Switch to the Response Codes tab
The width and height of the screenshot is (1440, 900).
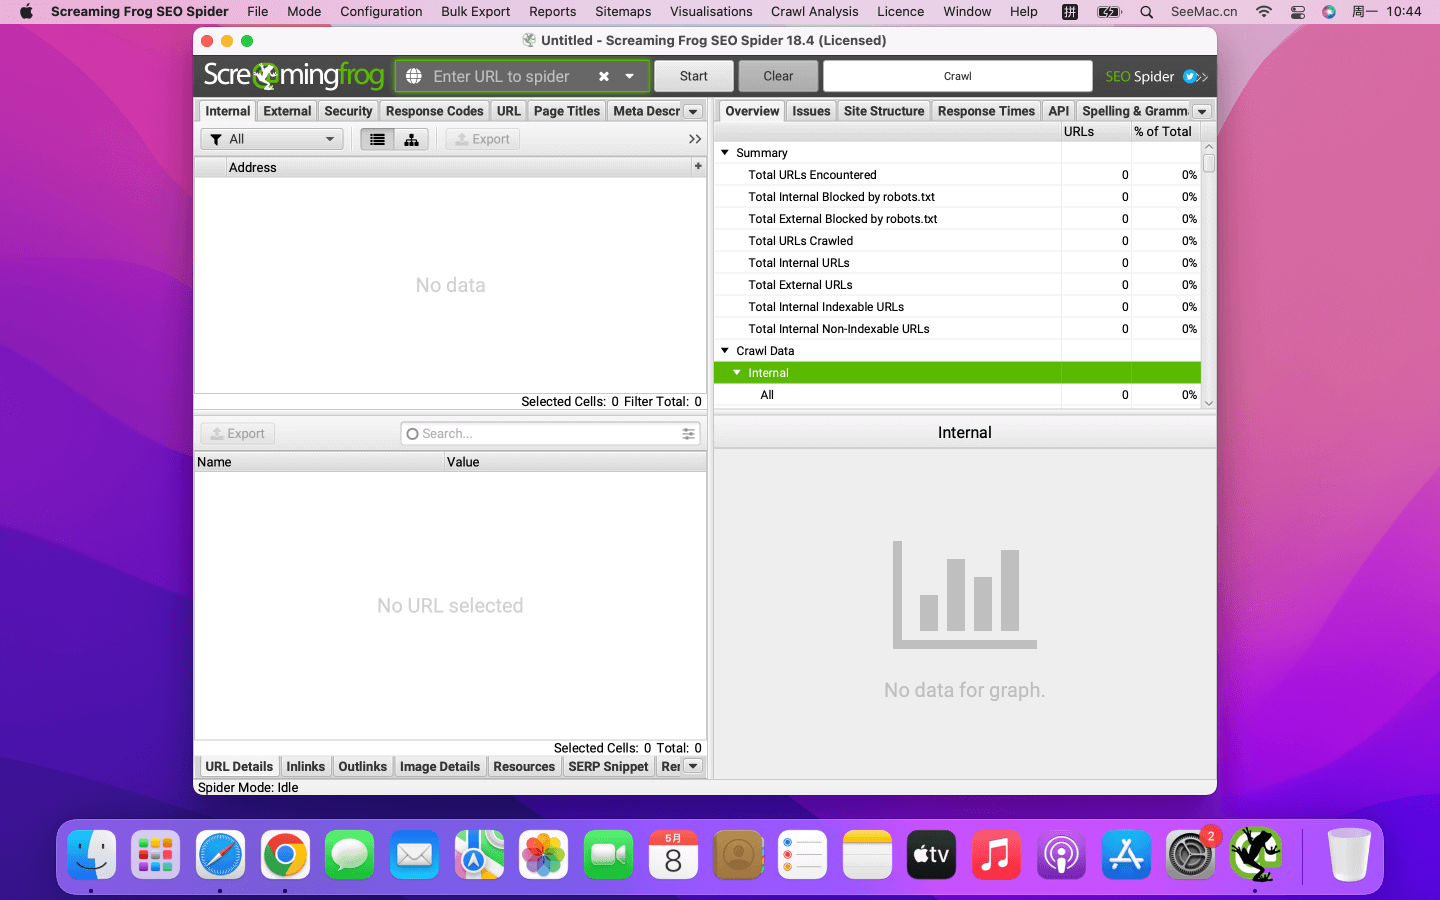[434, 111]
